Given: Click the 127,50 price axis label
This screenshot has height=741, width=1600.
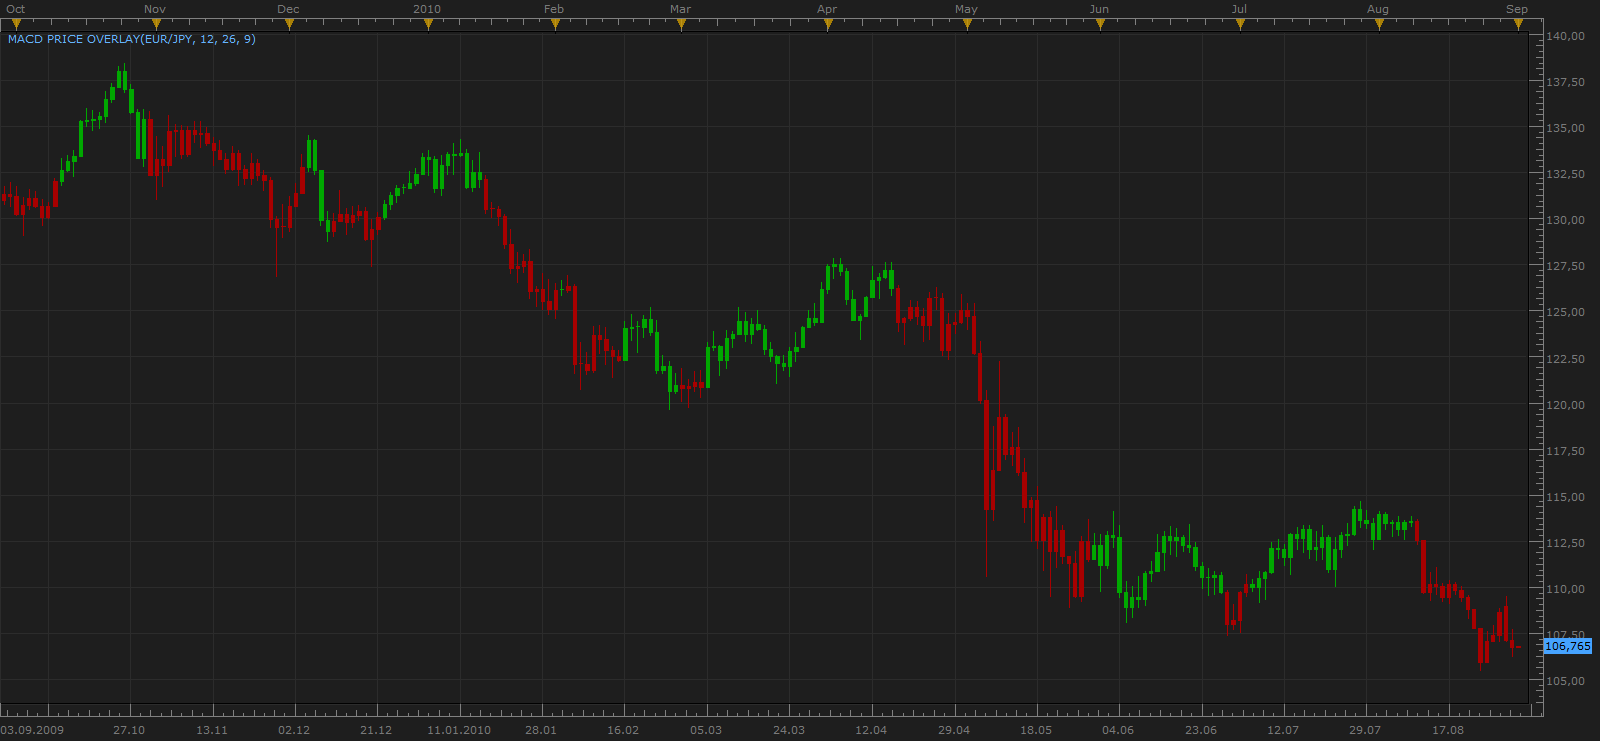Looking at the screenshot, I should (x=1566, y=266).
